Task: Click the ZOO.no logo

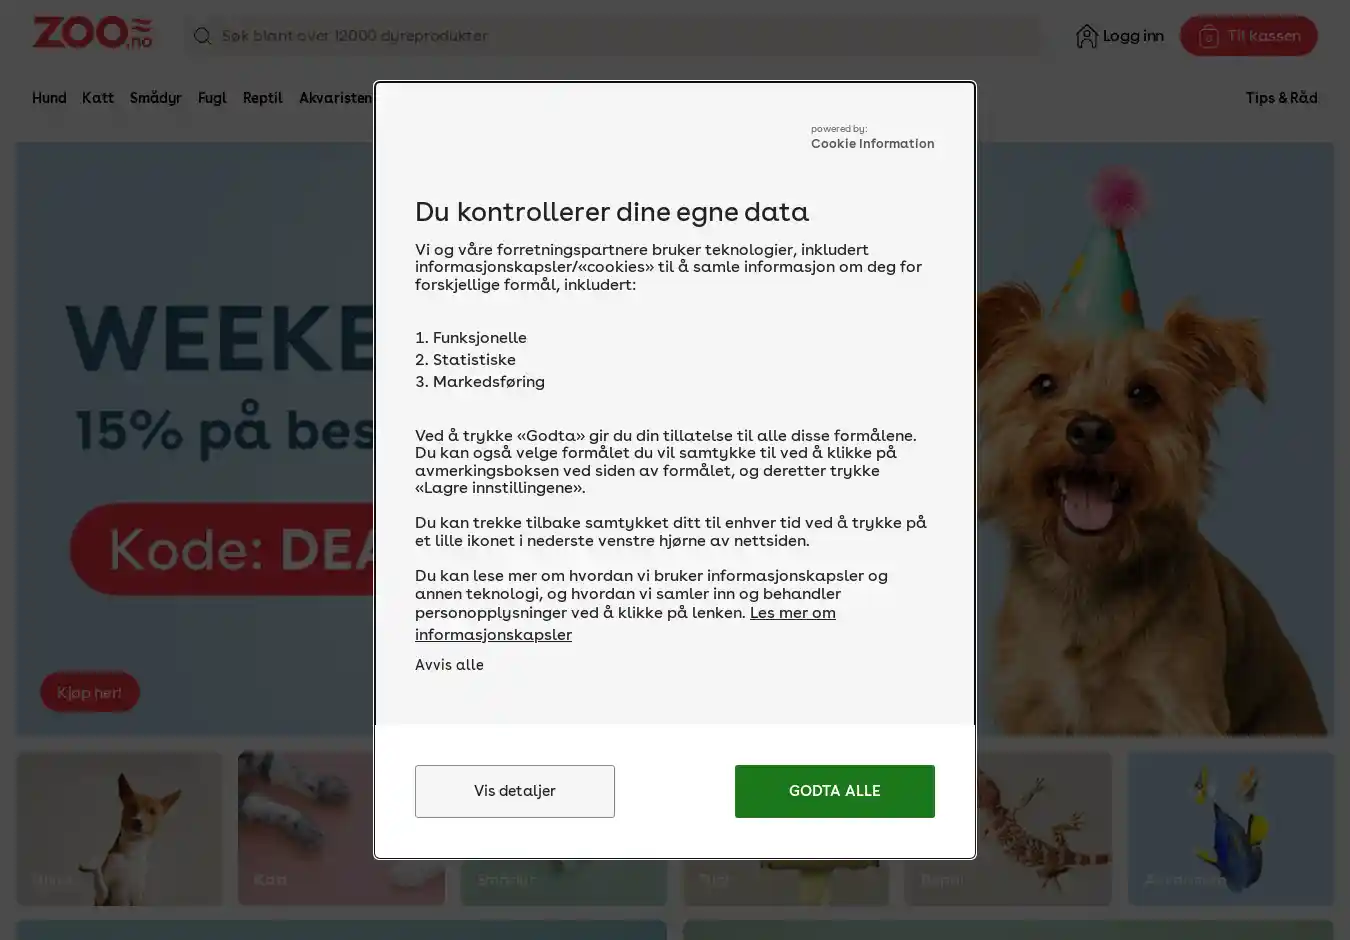Action: (x=92, y=33)
